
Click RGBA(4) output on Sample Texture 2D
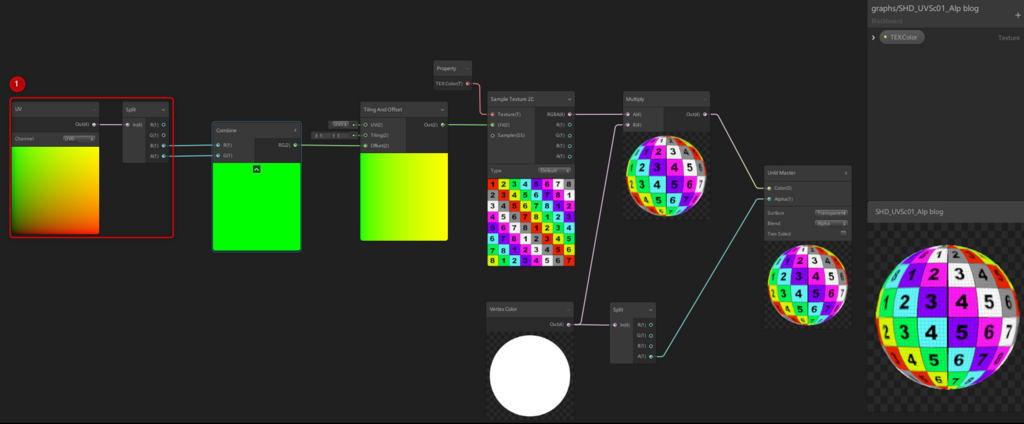569,114
